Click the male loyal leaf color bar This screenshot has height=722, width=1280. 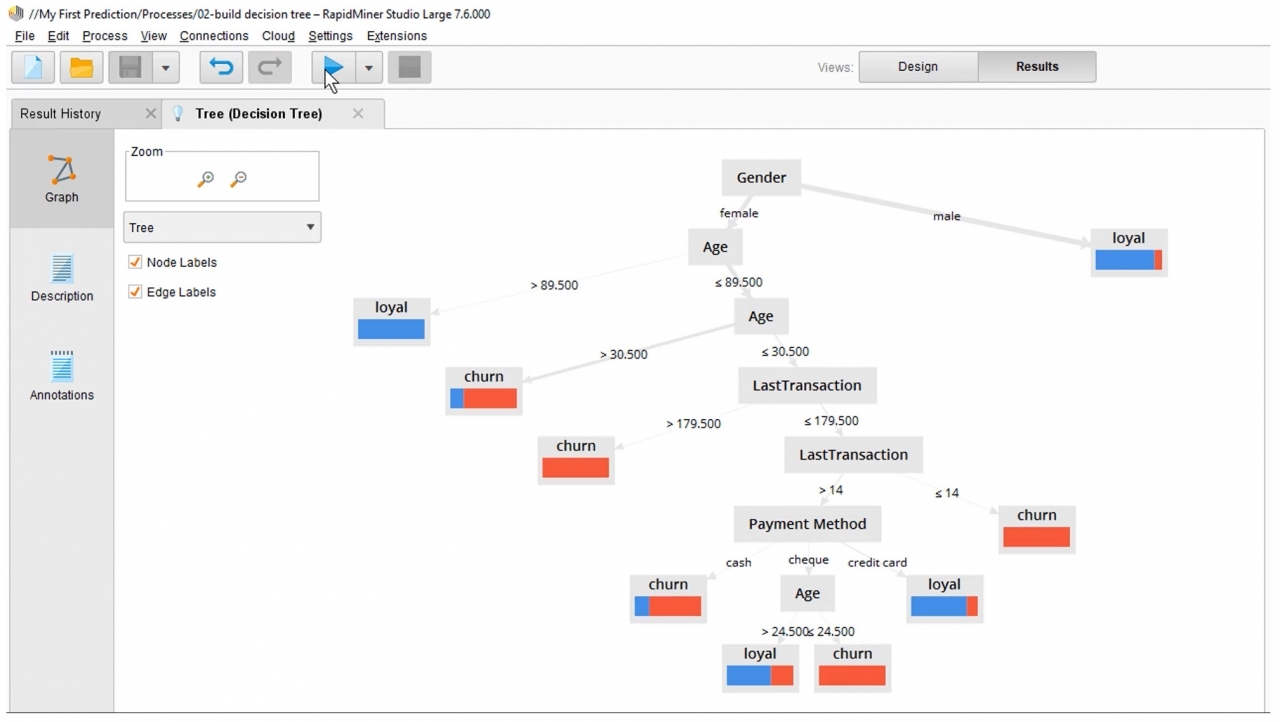click(x=1128, y=260)
